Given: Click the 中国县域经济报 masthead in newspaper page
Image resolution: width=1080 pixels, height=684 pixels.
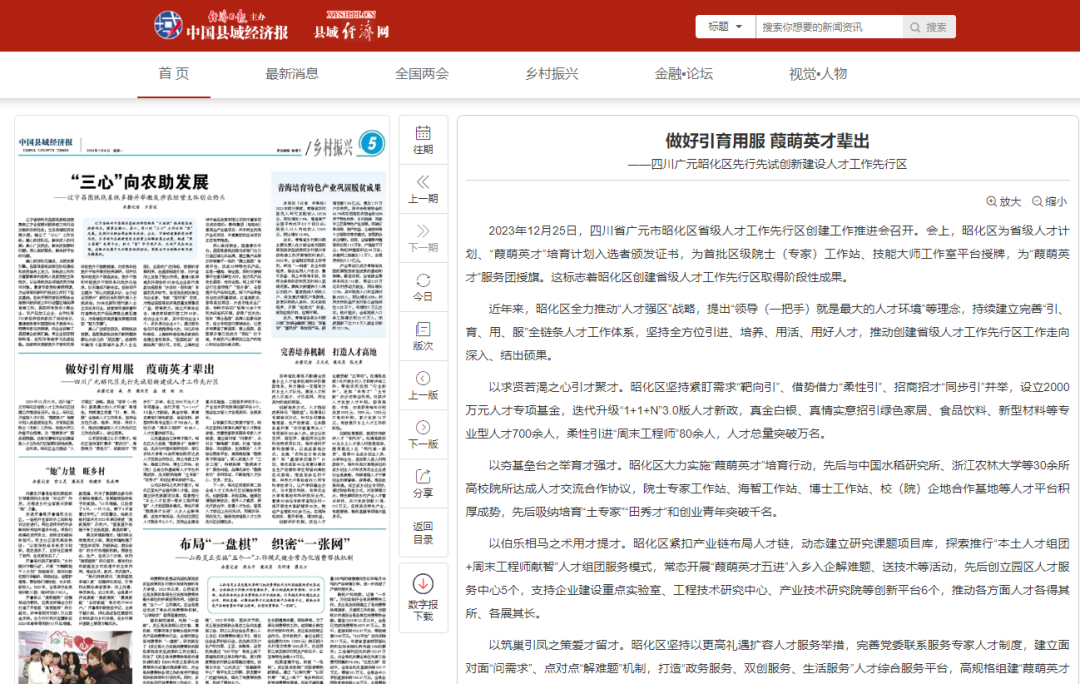Looking at the screenshot, I should [x=45, y=143].
